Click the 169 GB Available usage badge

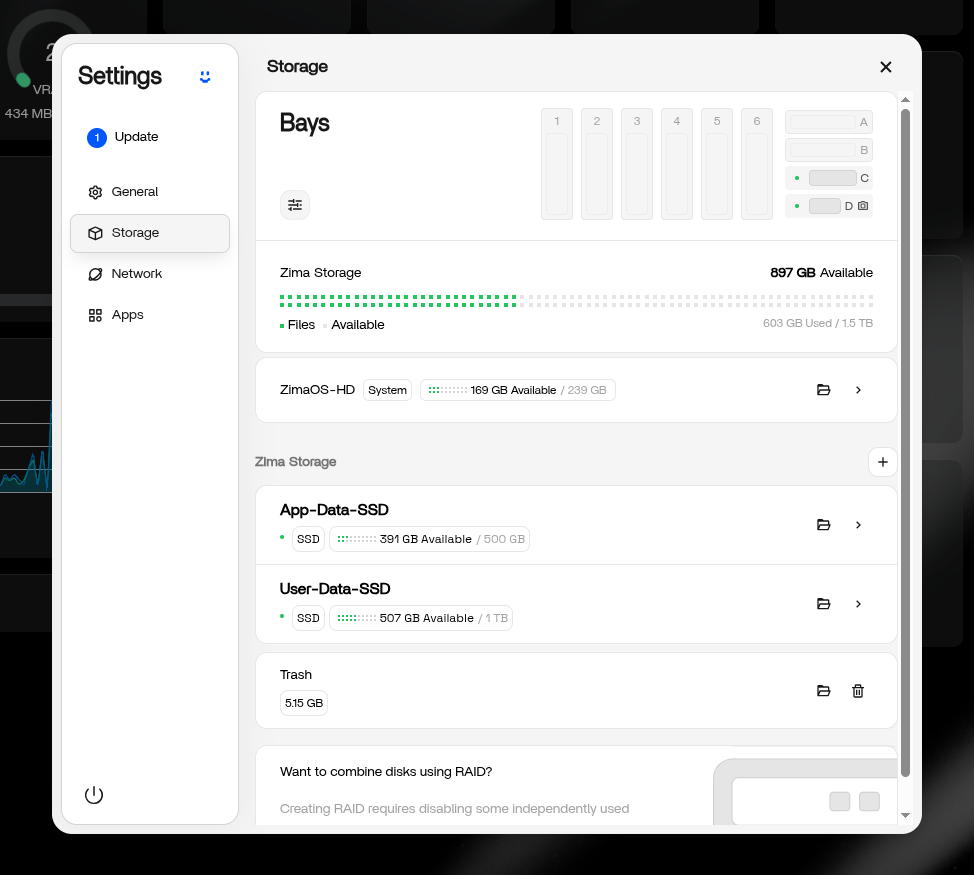[517, 390]
